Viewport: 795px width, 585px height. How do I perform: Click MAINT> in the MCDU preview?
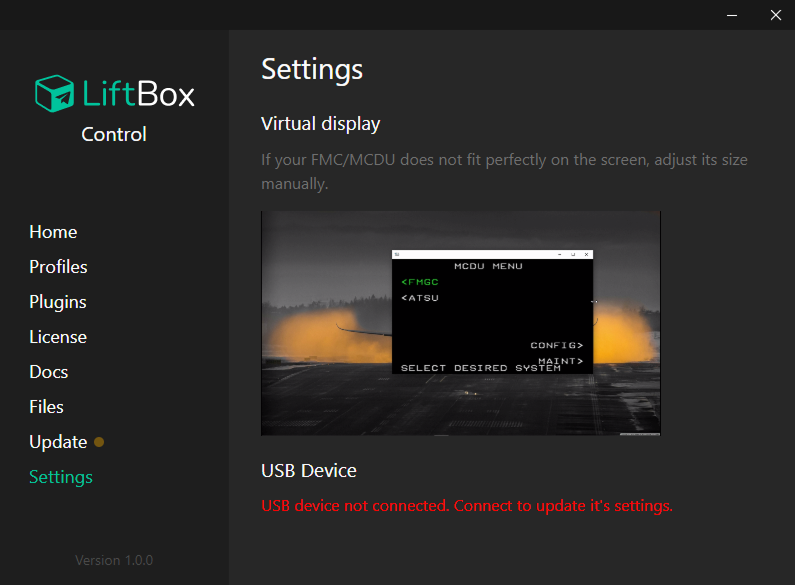tap(561, 360)
